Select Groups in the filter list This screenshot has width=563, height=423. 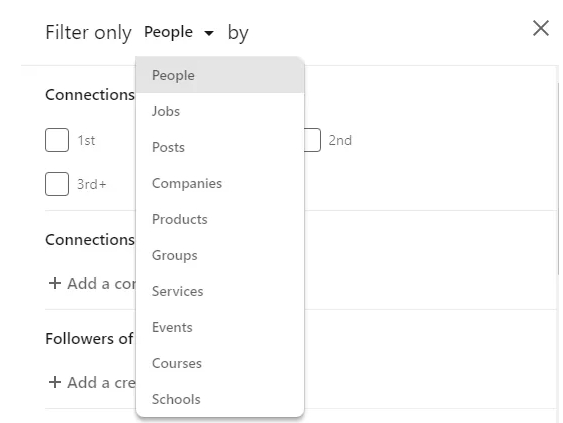point(220,255)
